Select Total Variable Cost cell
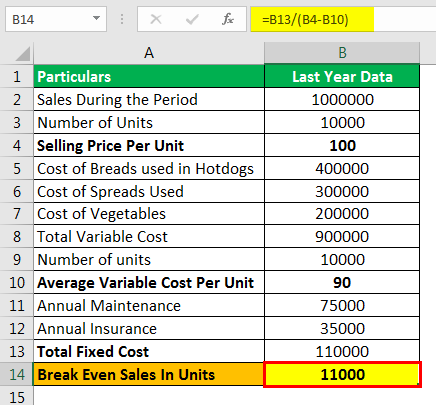Image resolution: width=436 pixels, height=405 pixels. pyautogui.click(x=149, y=236)
